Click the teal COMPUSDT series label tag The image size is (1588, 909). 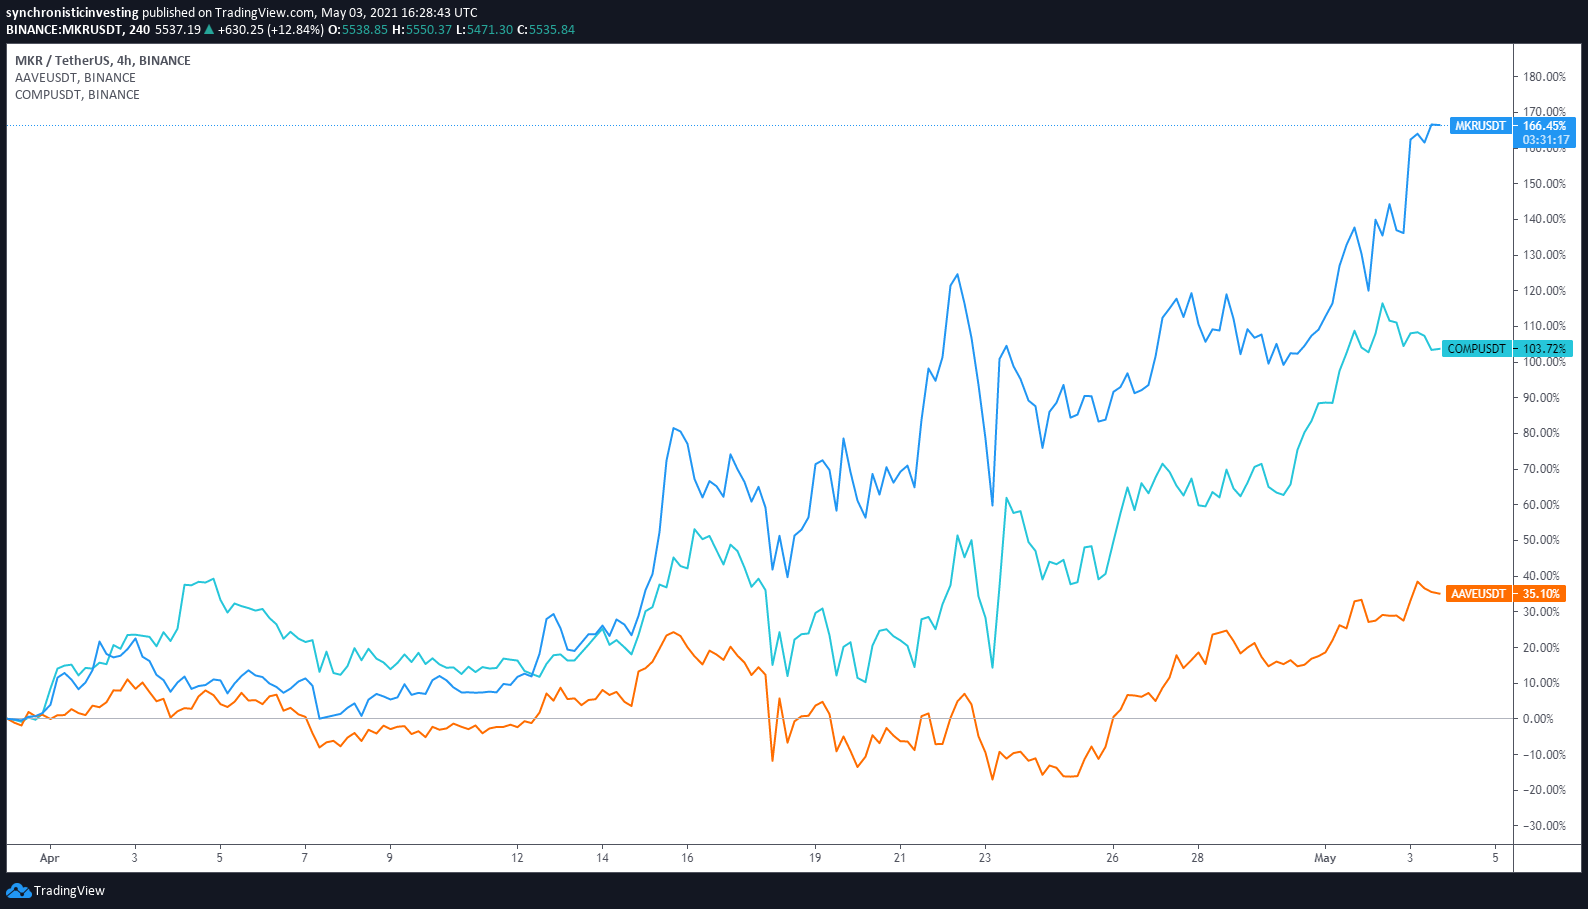[1476, 349]
